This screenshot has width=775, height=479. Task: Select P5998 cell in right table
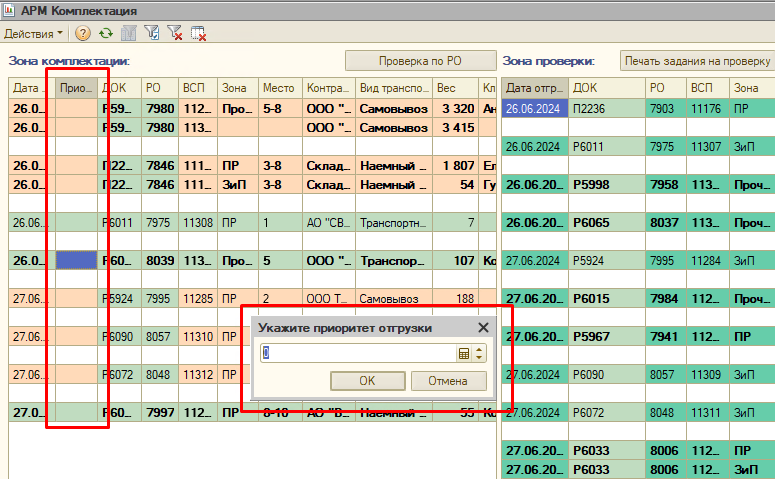606,184
